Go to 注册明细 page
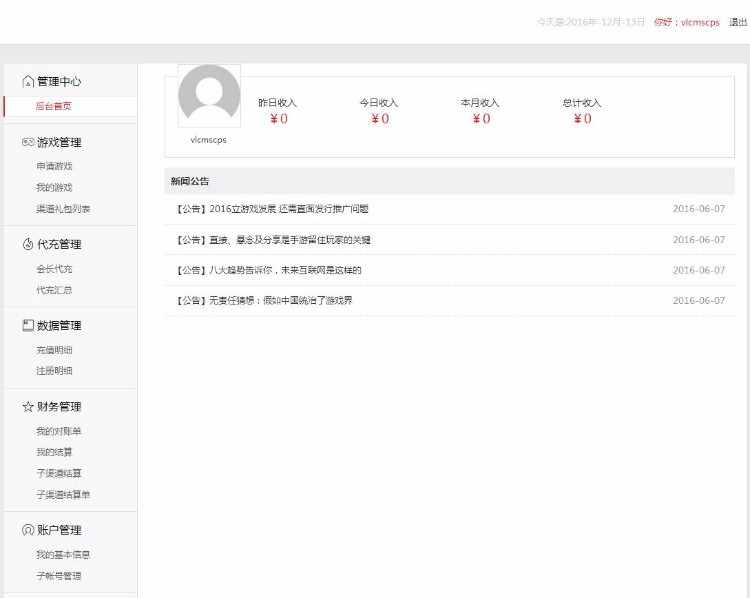The image size is (750, 598). tap(54, 371)
